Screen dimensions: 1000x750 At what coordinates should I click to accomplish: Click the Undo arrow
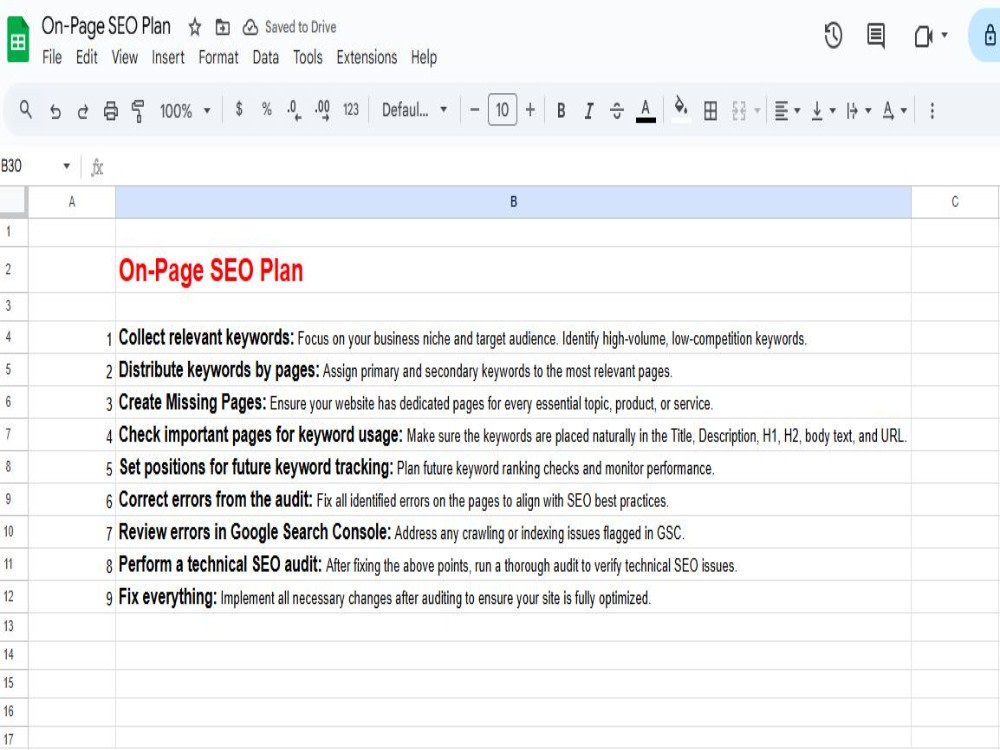(55, 111)
